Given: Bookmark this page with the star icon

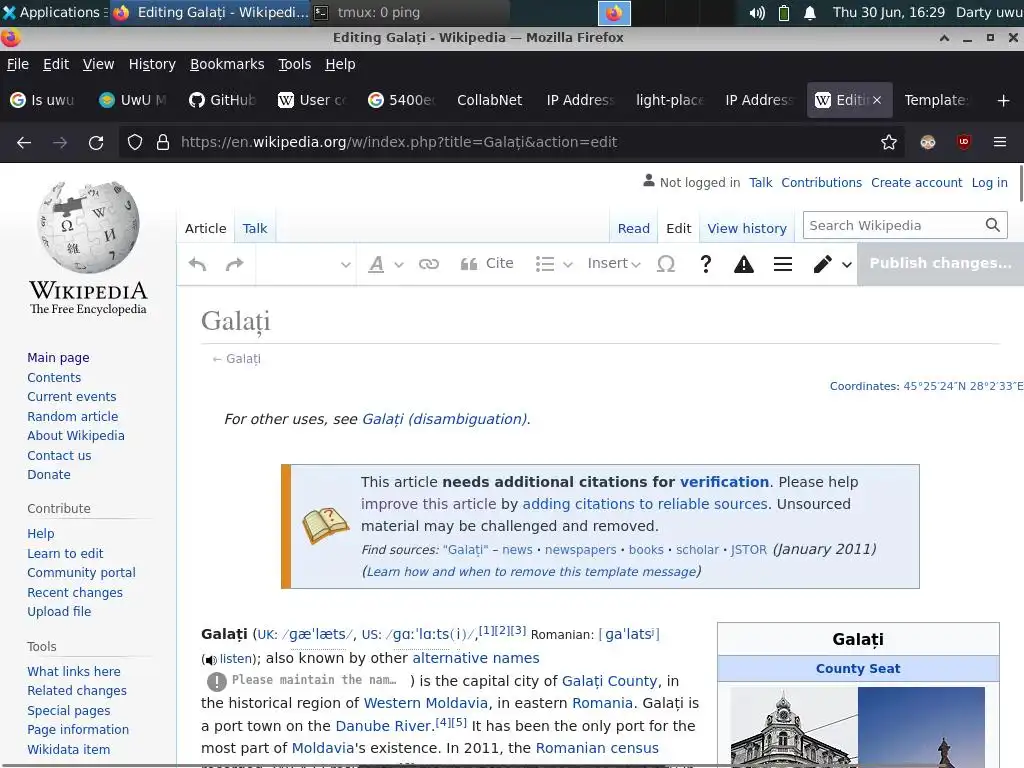Looking at the screenshot, I should point(889,142).
